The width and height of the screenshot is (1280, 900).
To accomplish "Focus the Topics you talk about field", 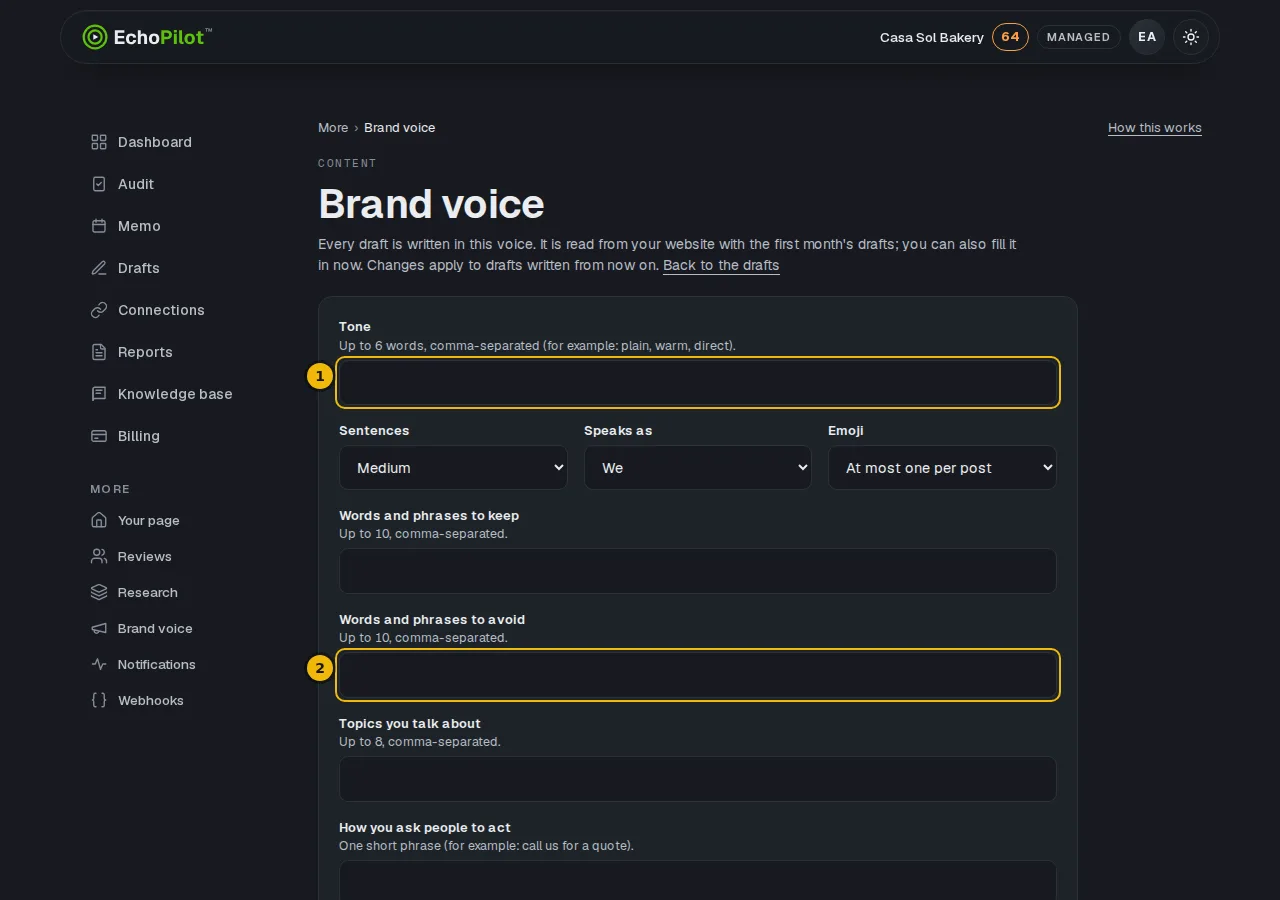I will click(698, 779).
